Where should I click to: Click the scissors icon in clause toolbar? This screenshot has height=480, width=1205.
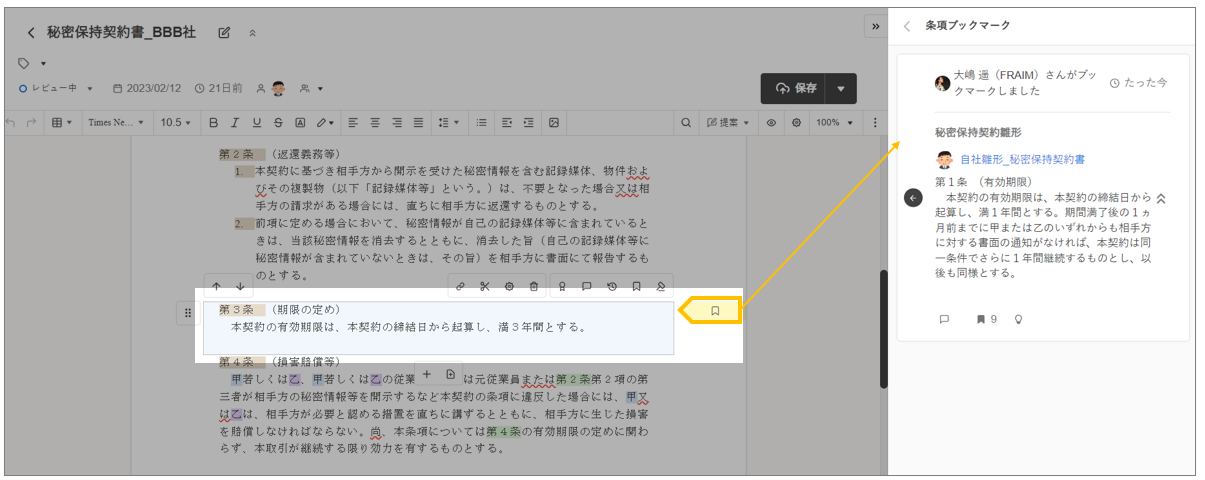[x=484, y=287]
